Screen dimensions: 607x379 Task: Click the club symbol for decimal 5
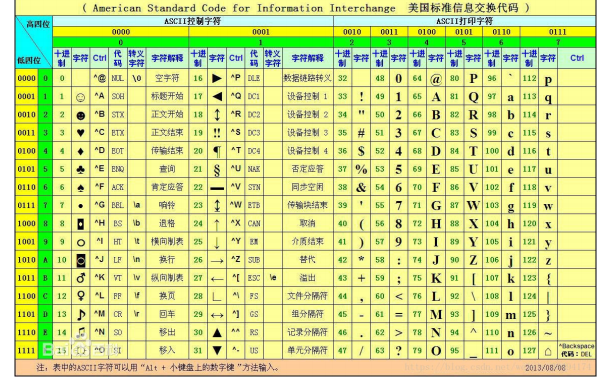pyautogui.click(x=81, y=170)
